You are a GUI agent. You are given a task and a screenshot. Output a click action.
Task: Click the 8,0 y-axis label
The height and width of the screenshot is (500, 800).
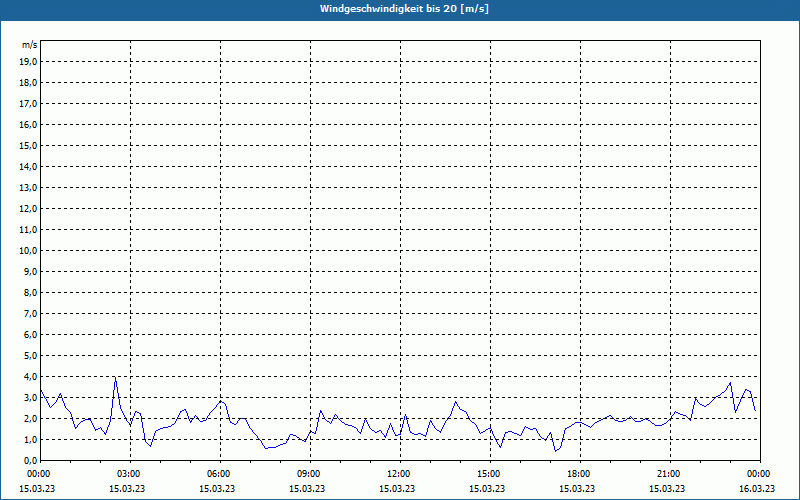pyautogui.click(x=30, y=292)
